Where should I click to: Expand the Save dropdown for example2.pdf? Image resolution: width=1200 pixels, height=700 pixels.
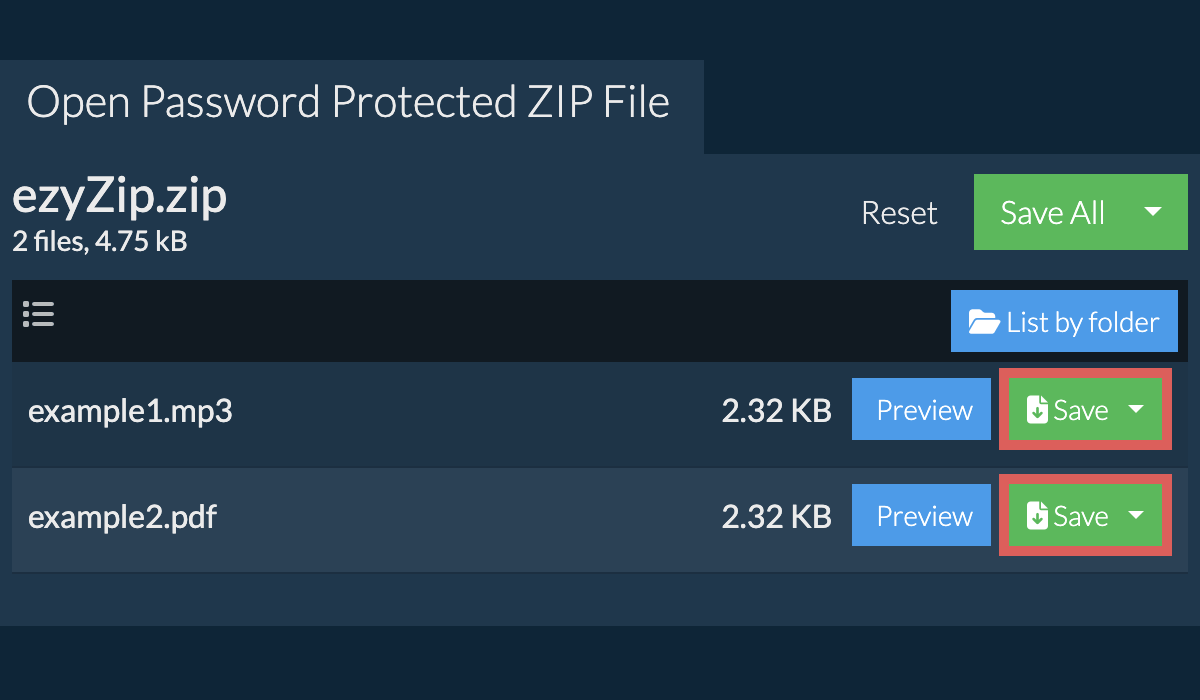pyautogui.click(x=1136, y=515)
